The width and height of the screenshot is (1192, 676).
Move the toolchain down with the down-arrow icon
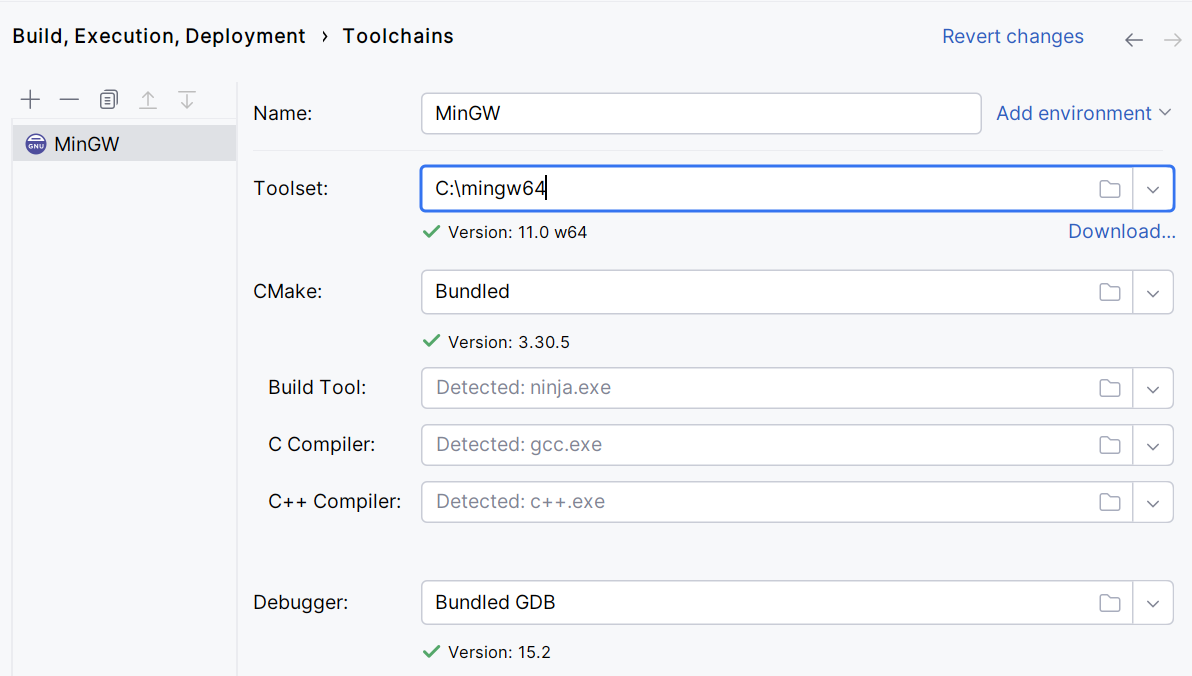186,99
